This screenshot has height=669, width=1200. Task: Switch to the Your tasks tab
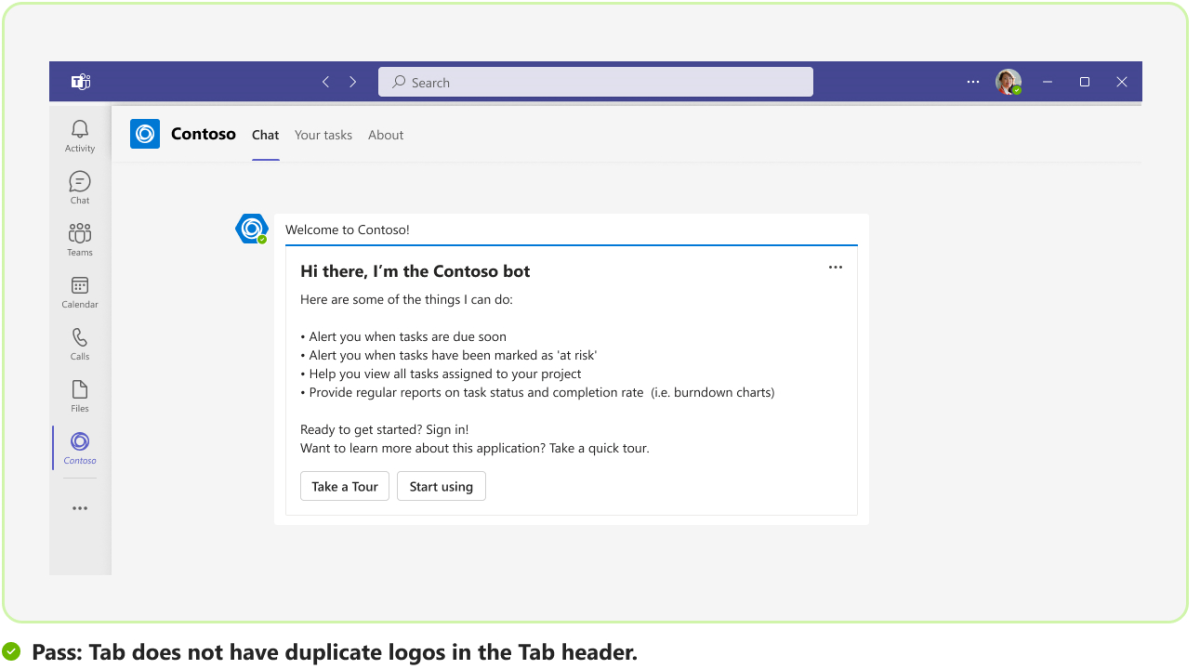(x=323, y=135)
